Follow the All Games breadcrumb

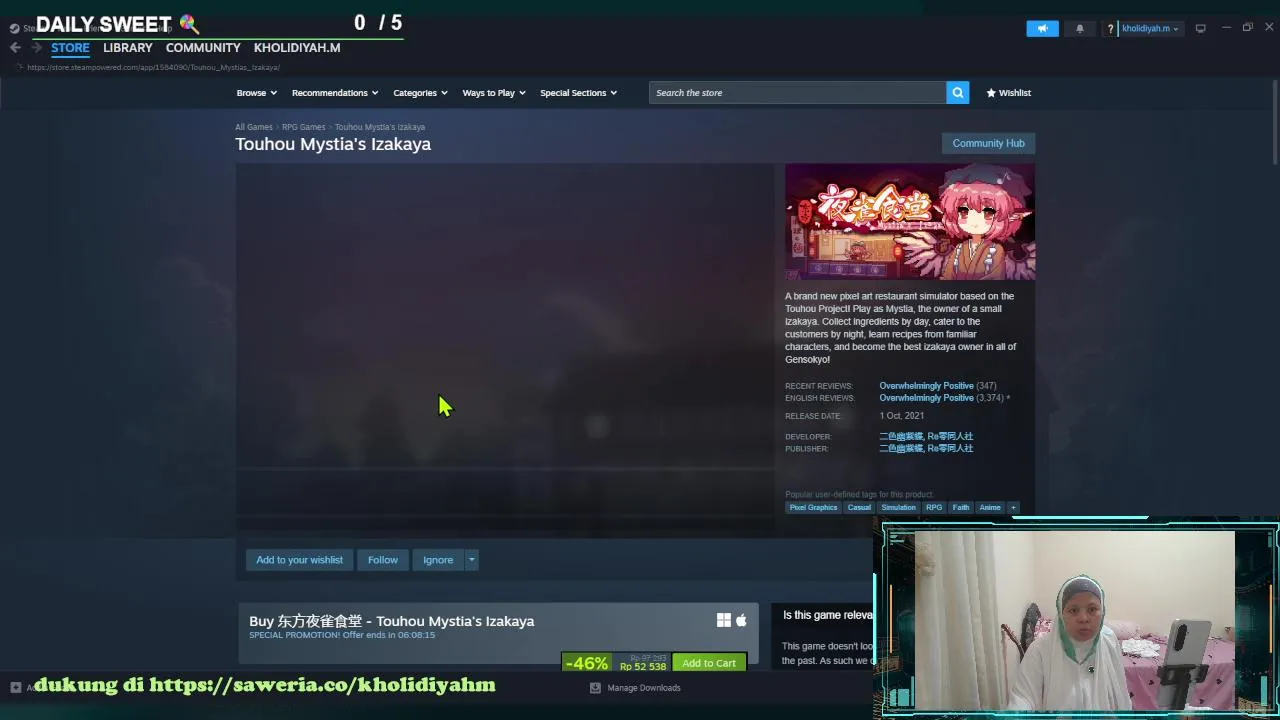254,127
